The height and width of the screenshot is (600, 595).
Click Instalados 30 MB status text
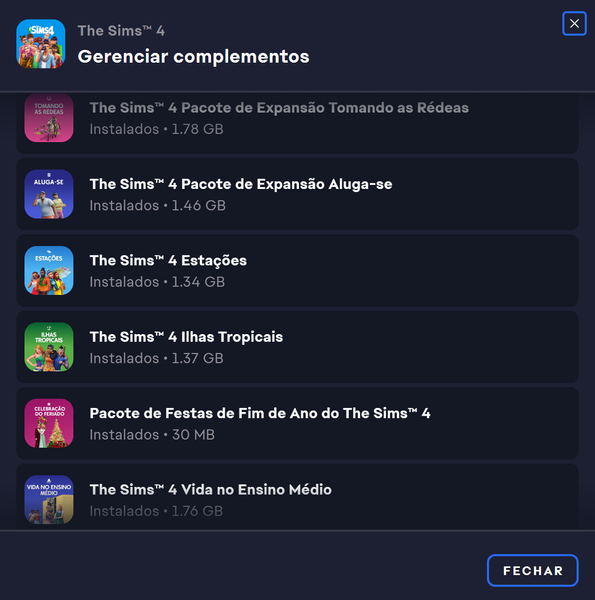pyautogui.click(x=152, y=435)
